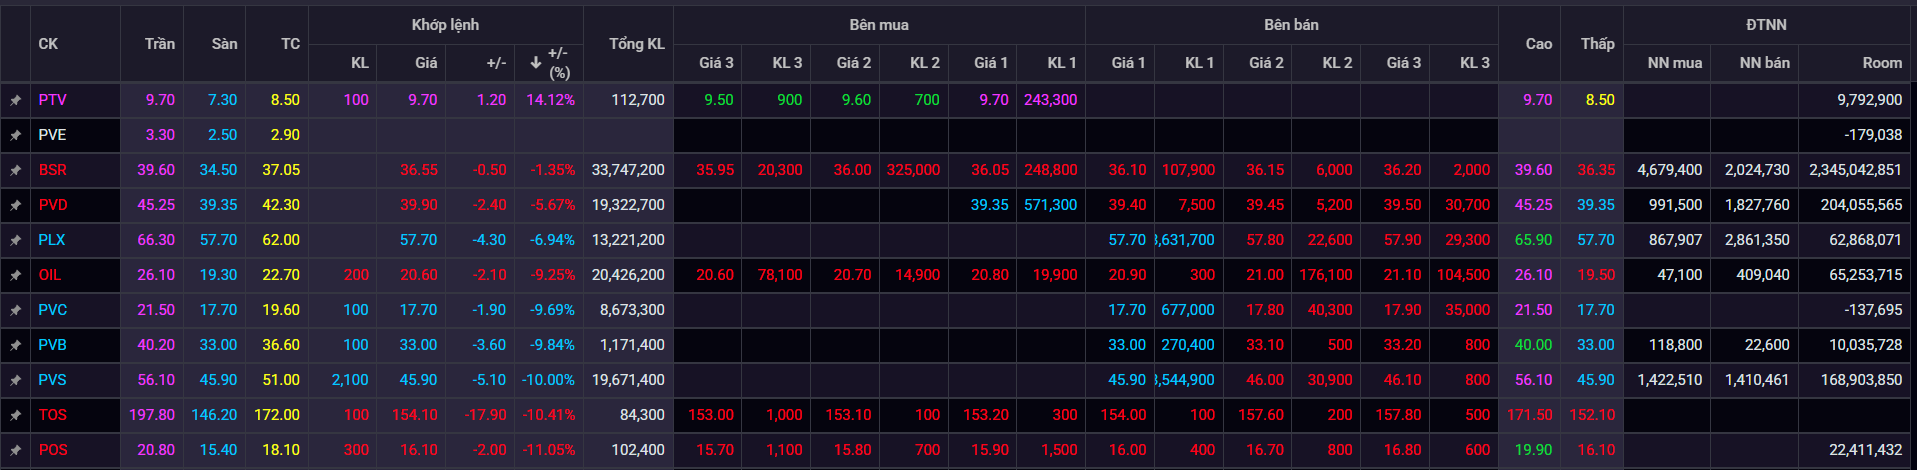This screenshot has width=1917, height=470.
Task: Open the PVS ticker symbol
Action: 53,380
